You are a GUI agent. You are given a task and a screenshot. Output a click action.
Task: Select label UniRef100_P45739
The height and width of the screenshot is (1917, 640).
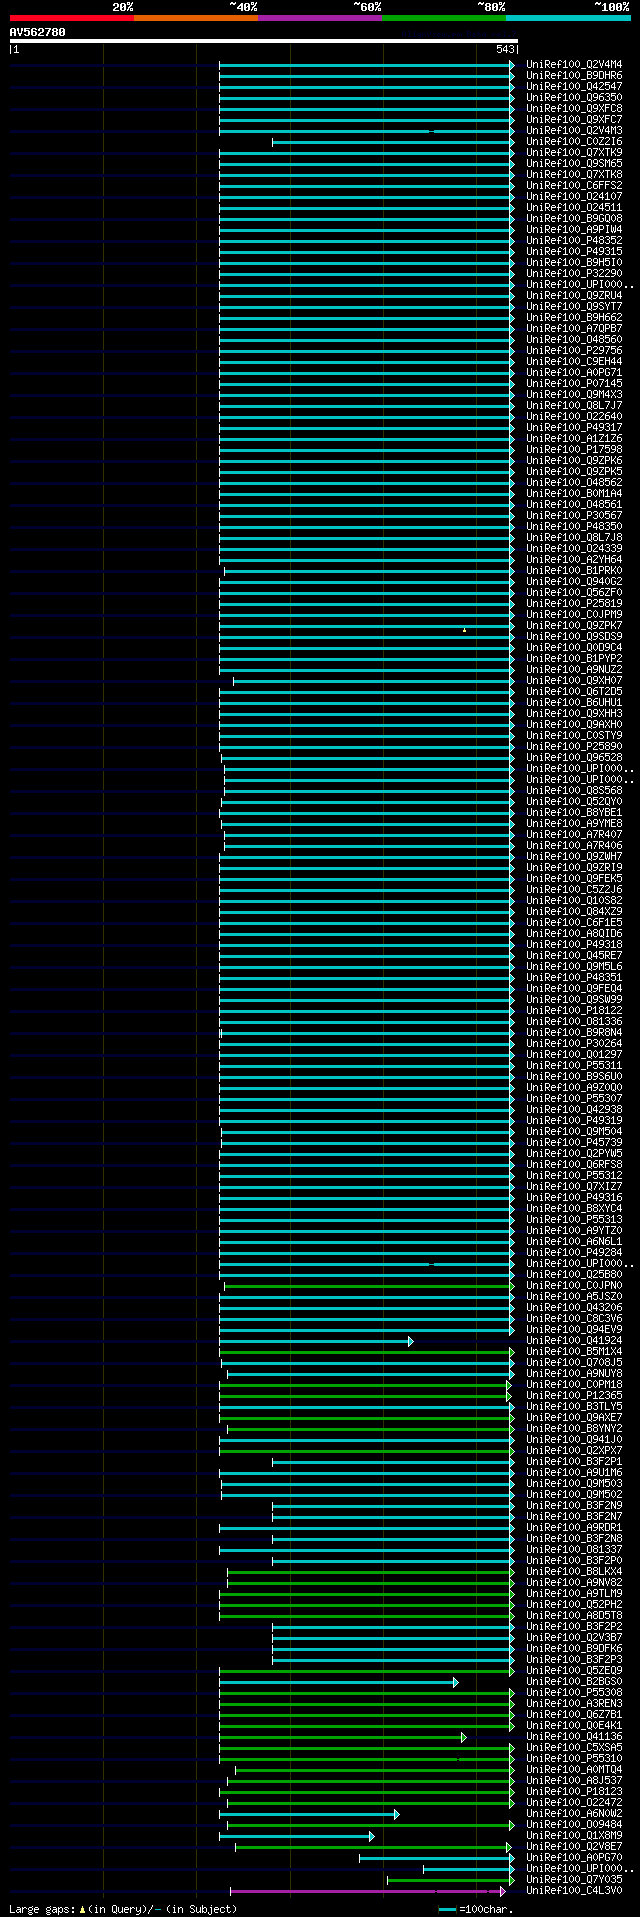(574, 1142)
